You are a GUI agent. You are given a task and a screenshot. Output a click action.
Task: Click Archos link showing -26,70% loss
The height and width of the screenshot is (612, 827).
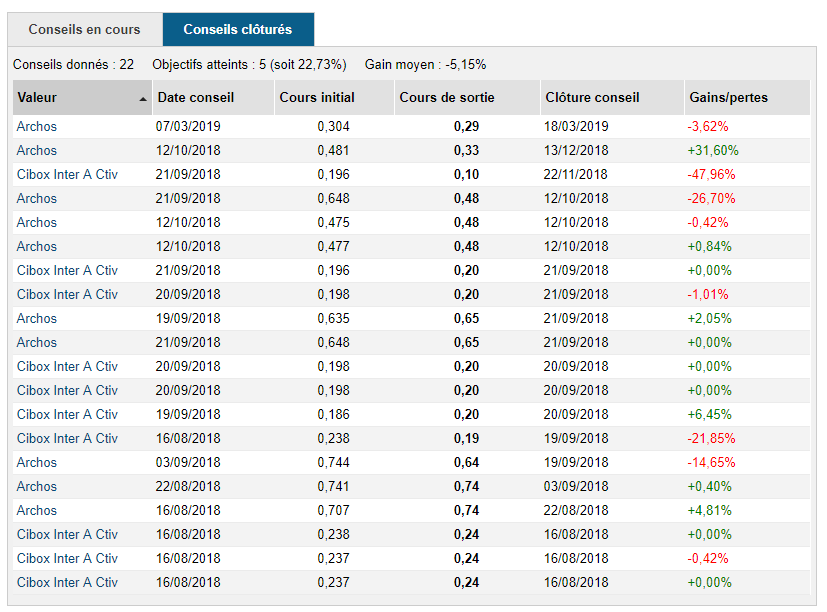37,199
